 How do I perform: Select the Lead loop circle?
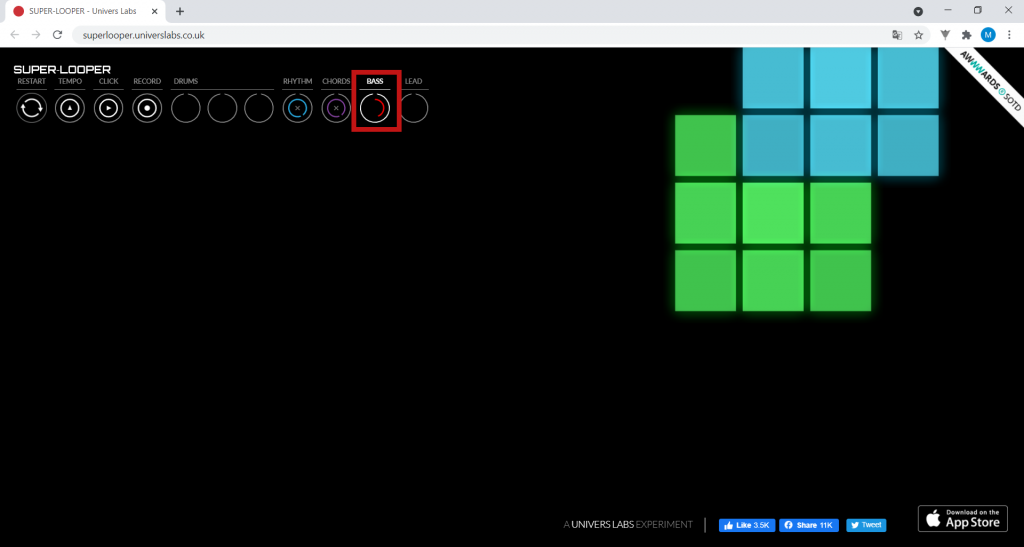[x=413, y=108]
